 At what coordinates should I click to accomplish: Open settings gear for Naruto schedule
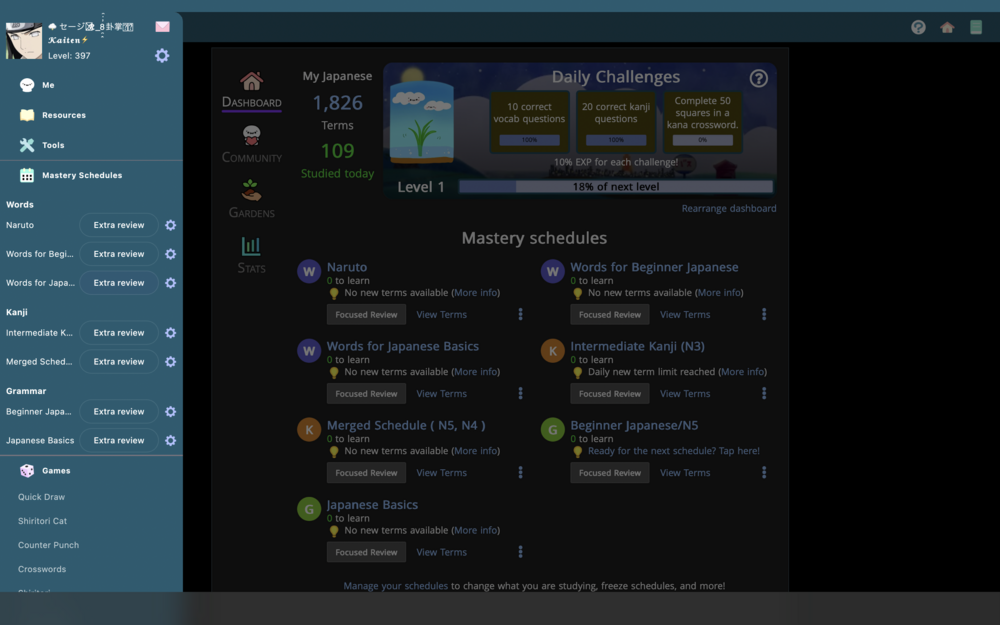[170, 225]
